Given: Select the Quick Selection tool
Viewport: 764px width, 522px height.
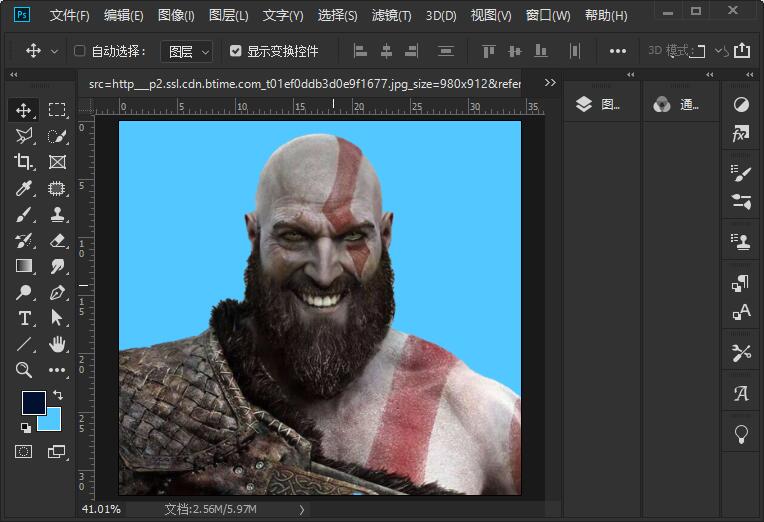Looking at the screenshot, I should tap(57, 136).
